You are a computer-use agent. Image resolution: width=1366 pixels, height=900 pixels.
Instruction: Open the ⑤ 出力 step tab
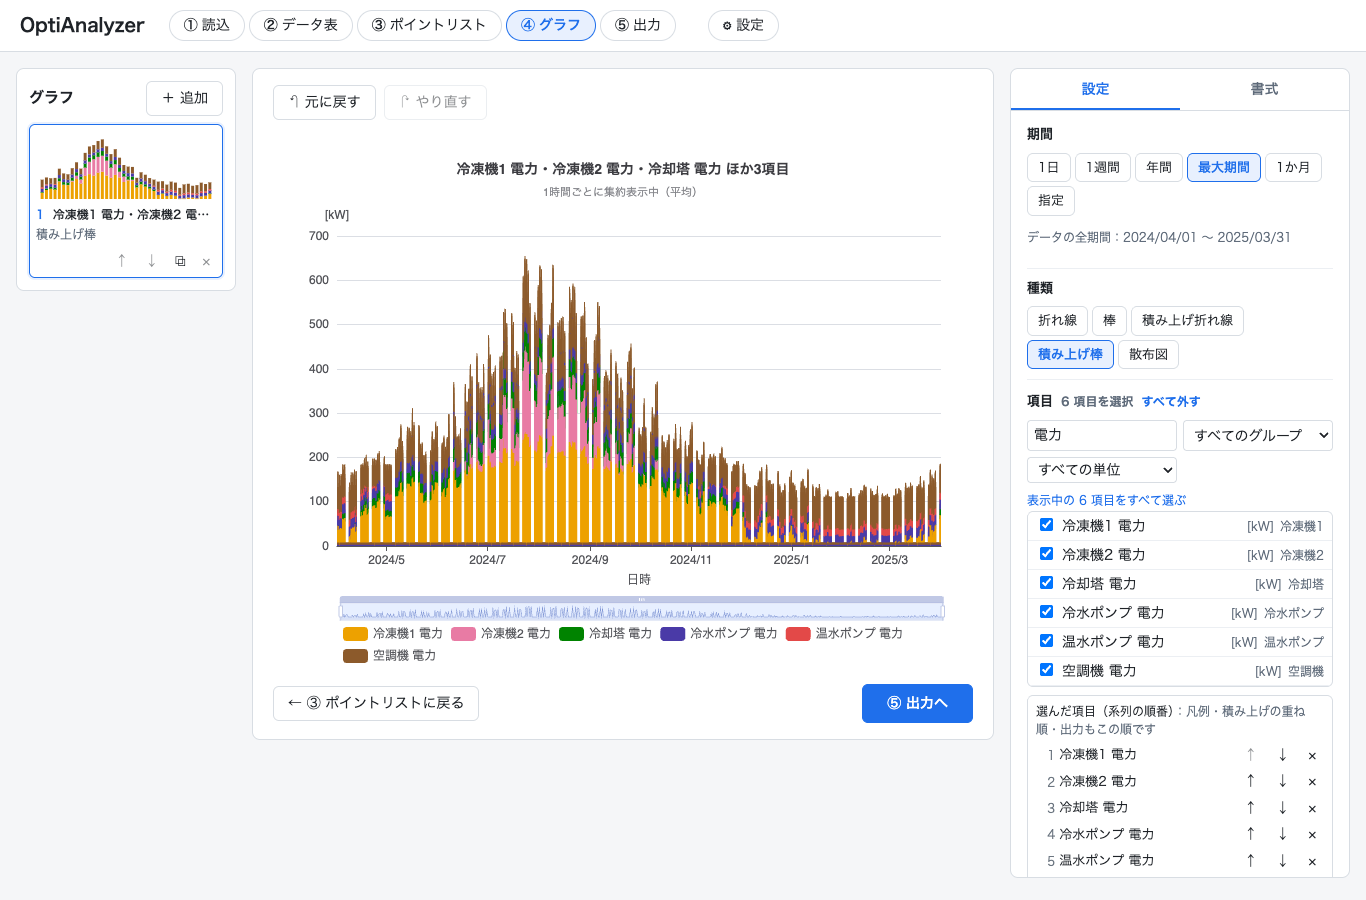[x=638, y=25]
